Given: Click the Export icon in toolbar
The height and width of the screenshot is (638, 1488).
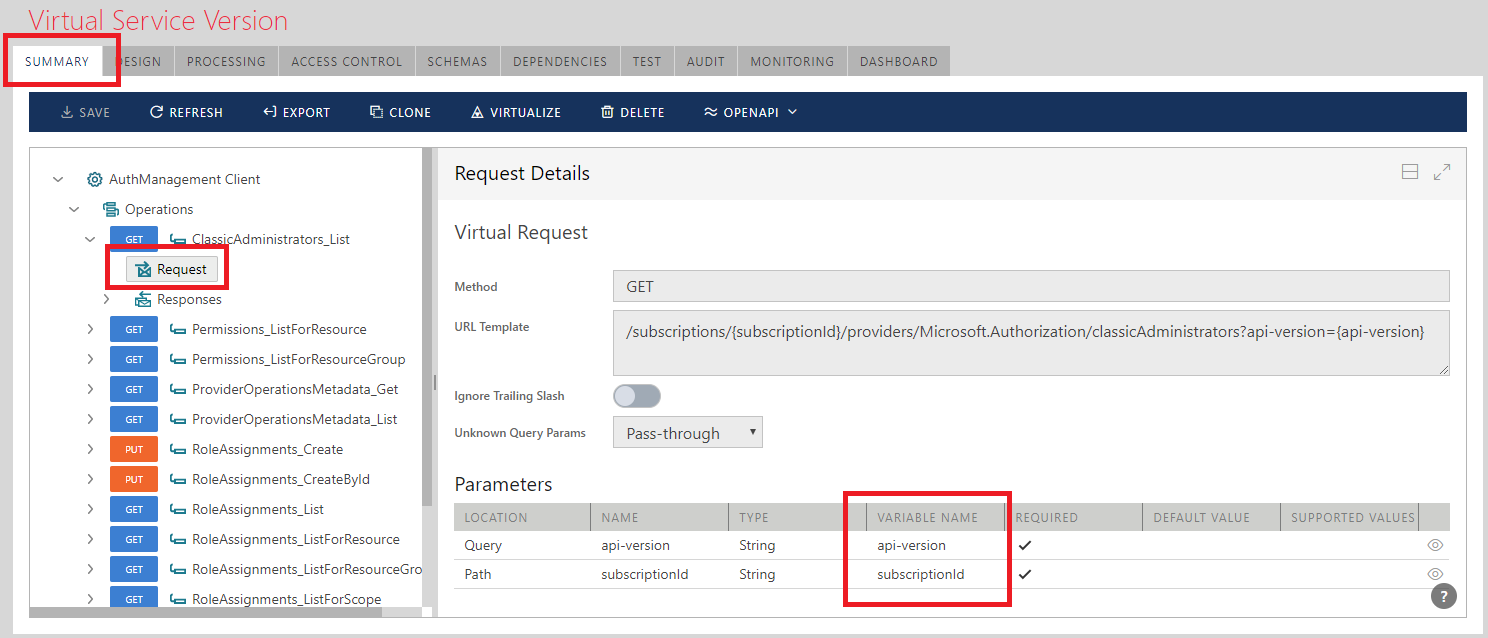Looking at the screenshot, I should pos(269,113).
